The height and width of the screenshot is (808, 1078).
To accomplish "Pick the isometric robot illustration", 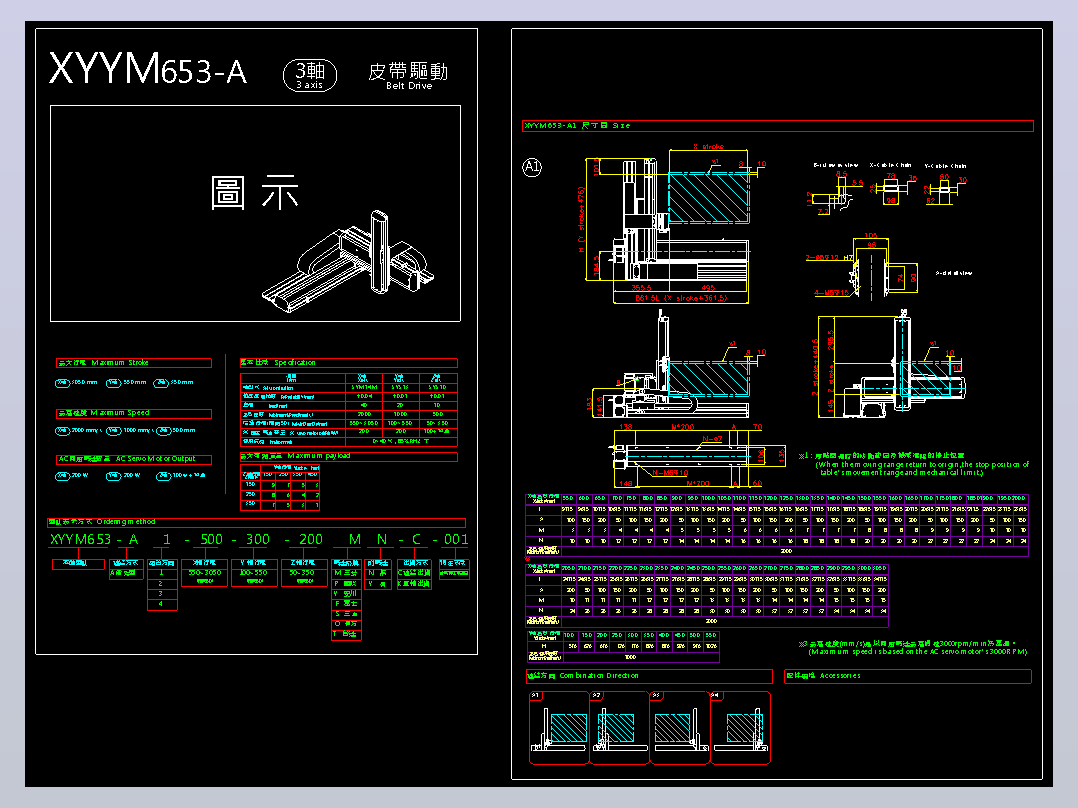I will (348, 262).
